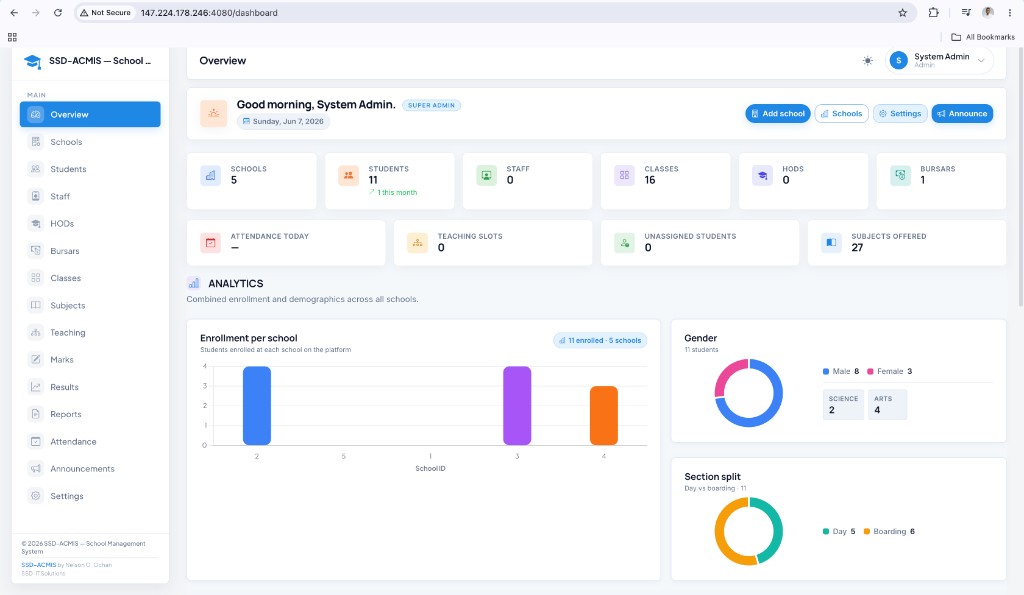Bookmark this page with star icon
Screen dimensions: 1024x595
(x=903, y=12)
